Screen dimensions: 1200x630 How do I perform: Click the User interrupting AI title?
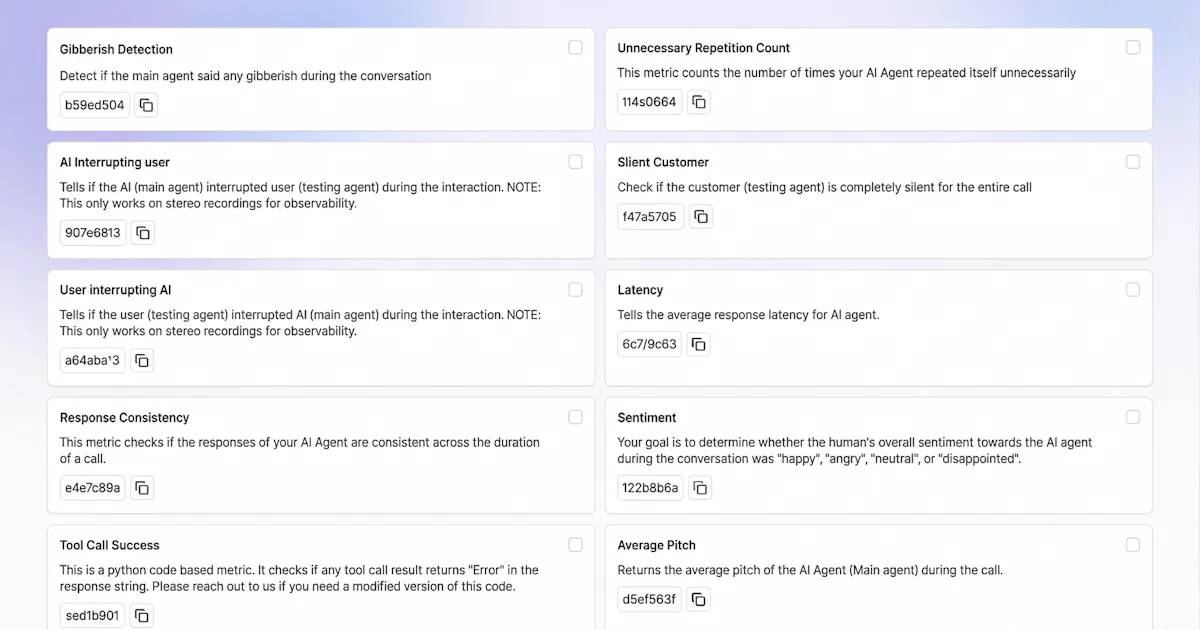point(116,290)
